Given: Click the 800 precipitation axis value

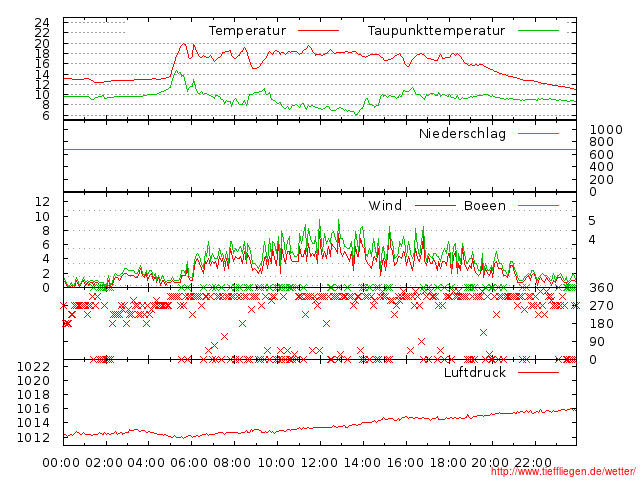Looking at the screenshot, I should click(x=602, y=142).
